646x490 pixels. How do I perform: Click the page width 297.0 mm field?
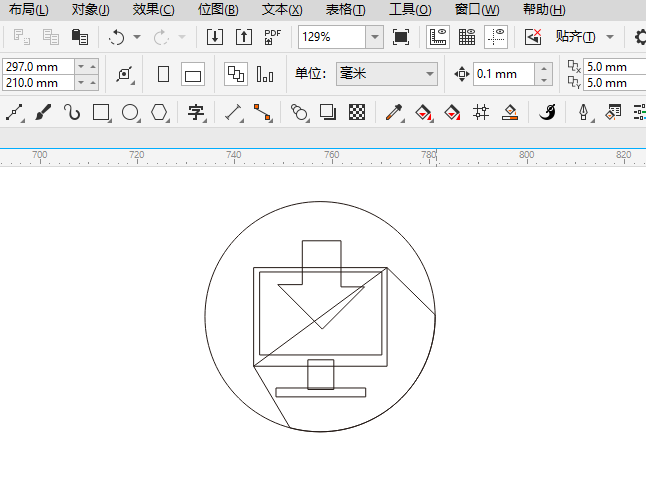pos(38,66)
